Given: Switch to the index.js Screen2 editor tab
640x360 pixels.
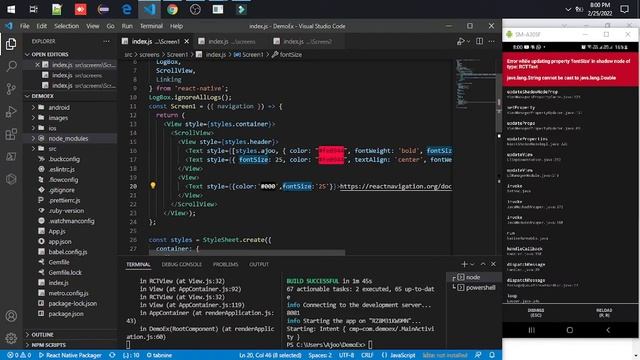Looking at the screenshot, I should click(308, 41).
